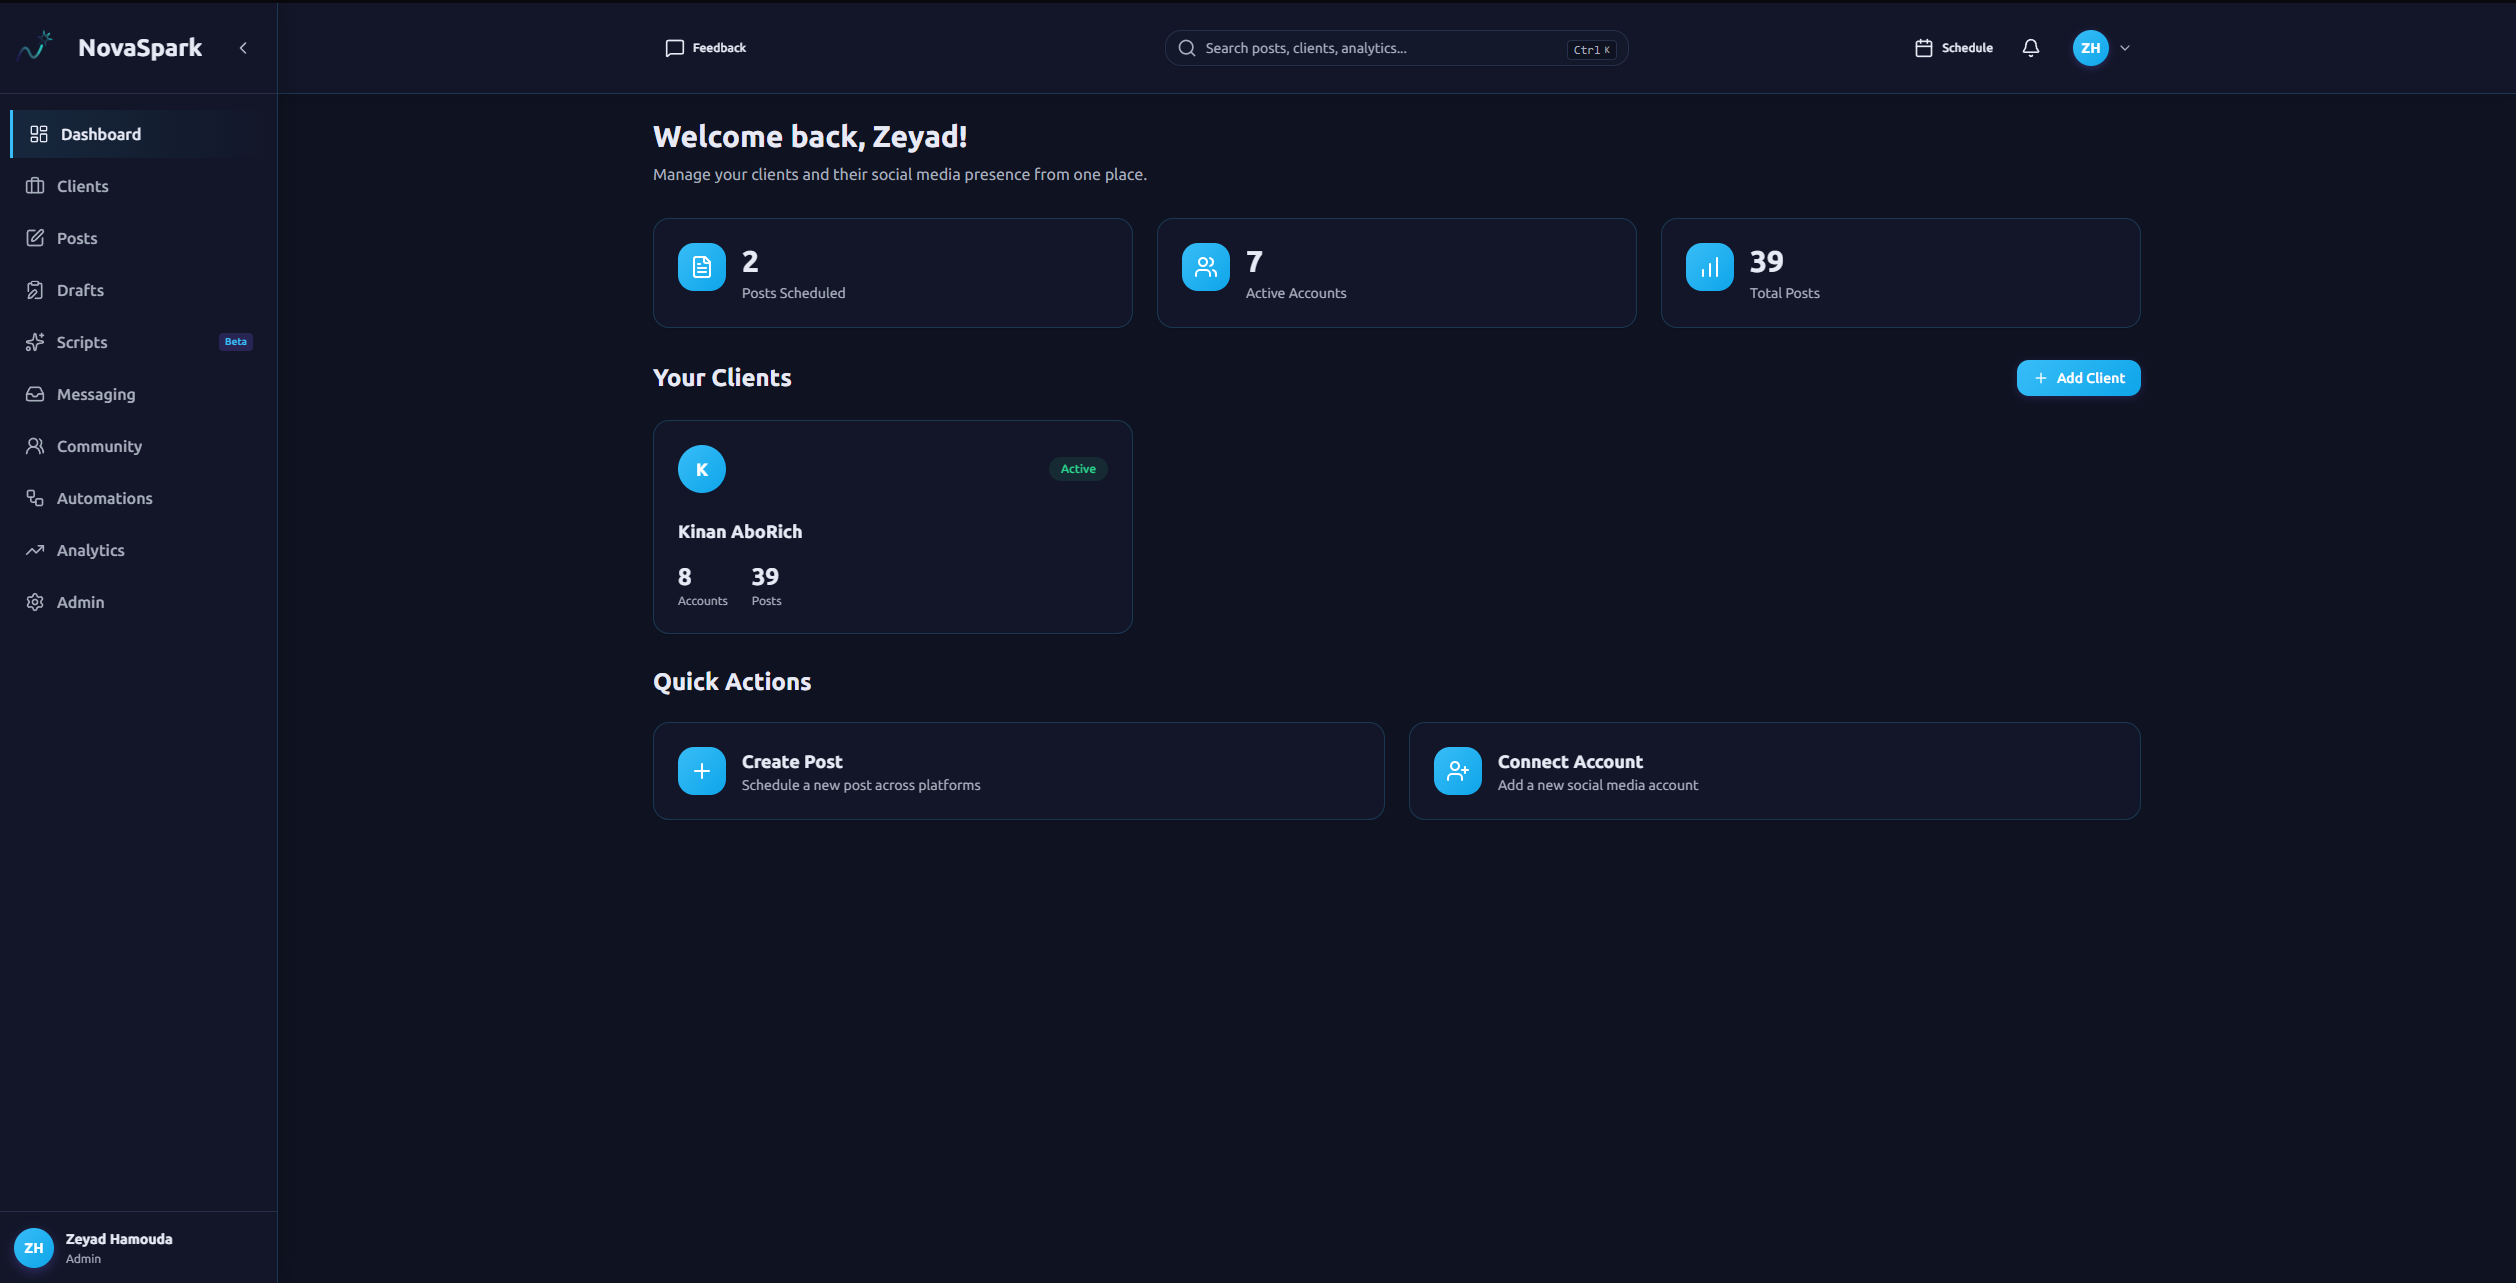This screenshot has width=2516, height=1283.
Task: Click the Feedback button
Action: 706,48
